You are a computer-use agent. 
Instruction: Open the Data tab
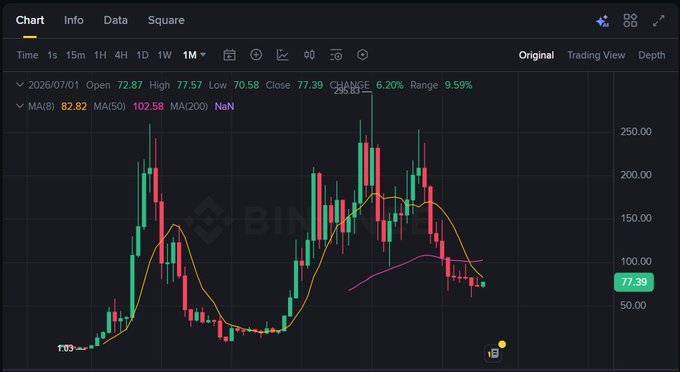[x=115, y=20]
